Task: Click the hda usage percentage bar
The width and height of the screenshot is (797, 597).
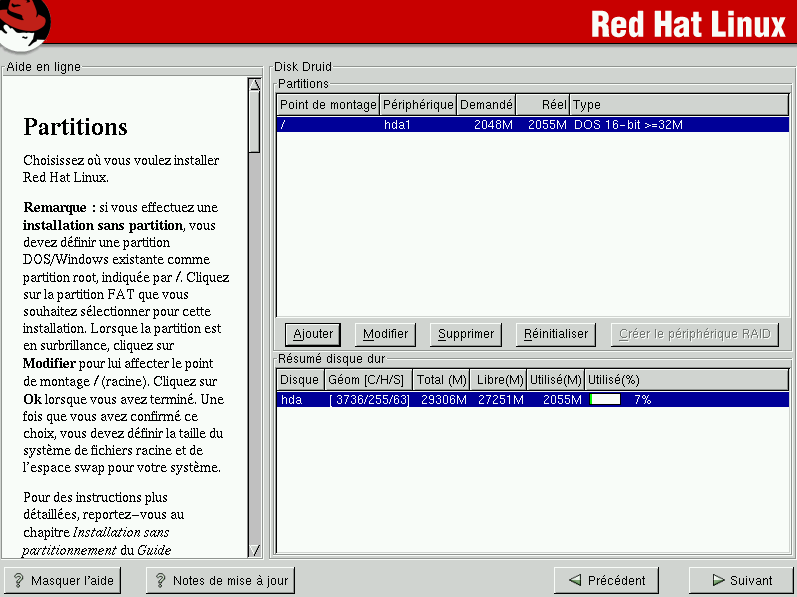Action: [x=605, y=399]
